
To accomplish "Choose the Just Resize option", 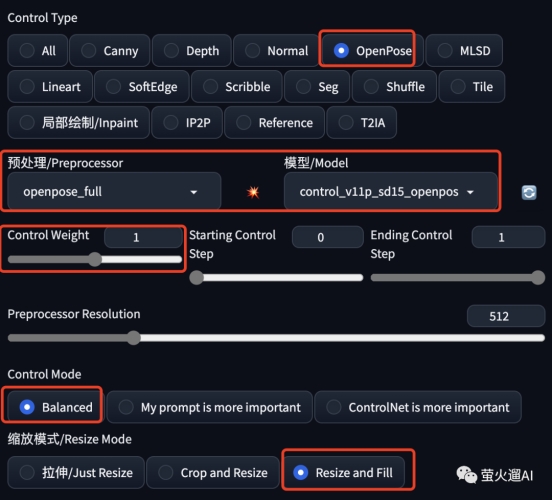I will 76,473.
